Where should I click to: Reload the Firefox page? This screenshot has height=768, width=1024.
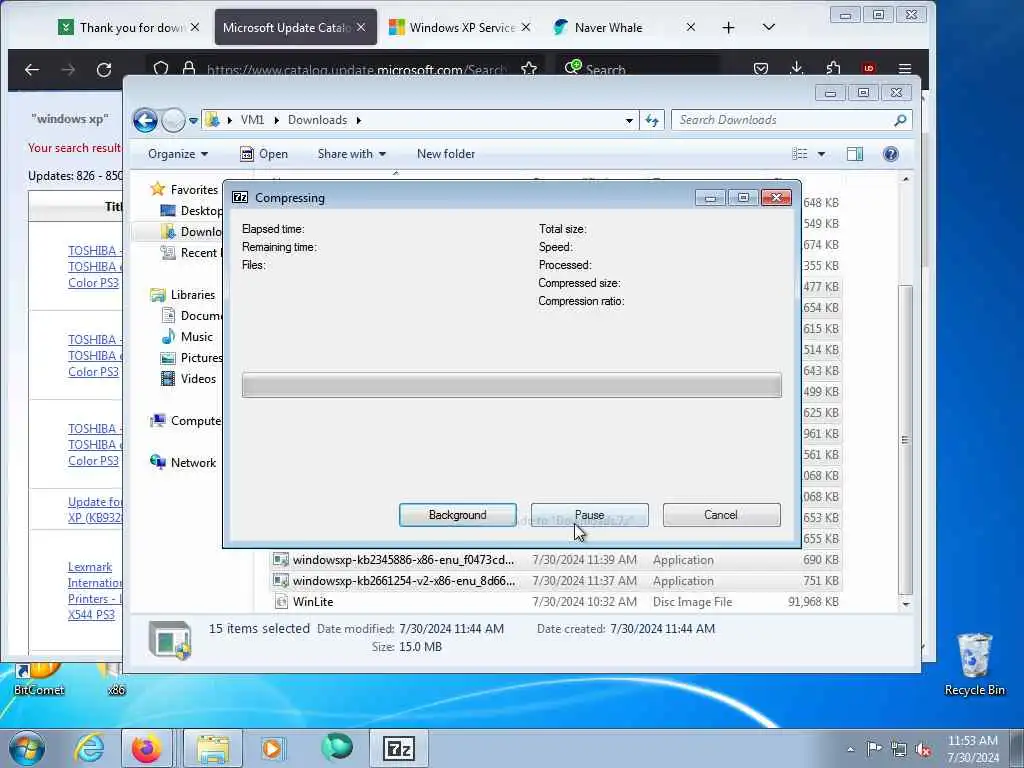coord(104,69)
